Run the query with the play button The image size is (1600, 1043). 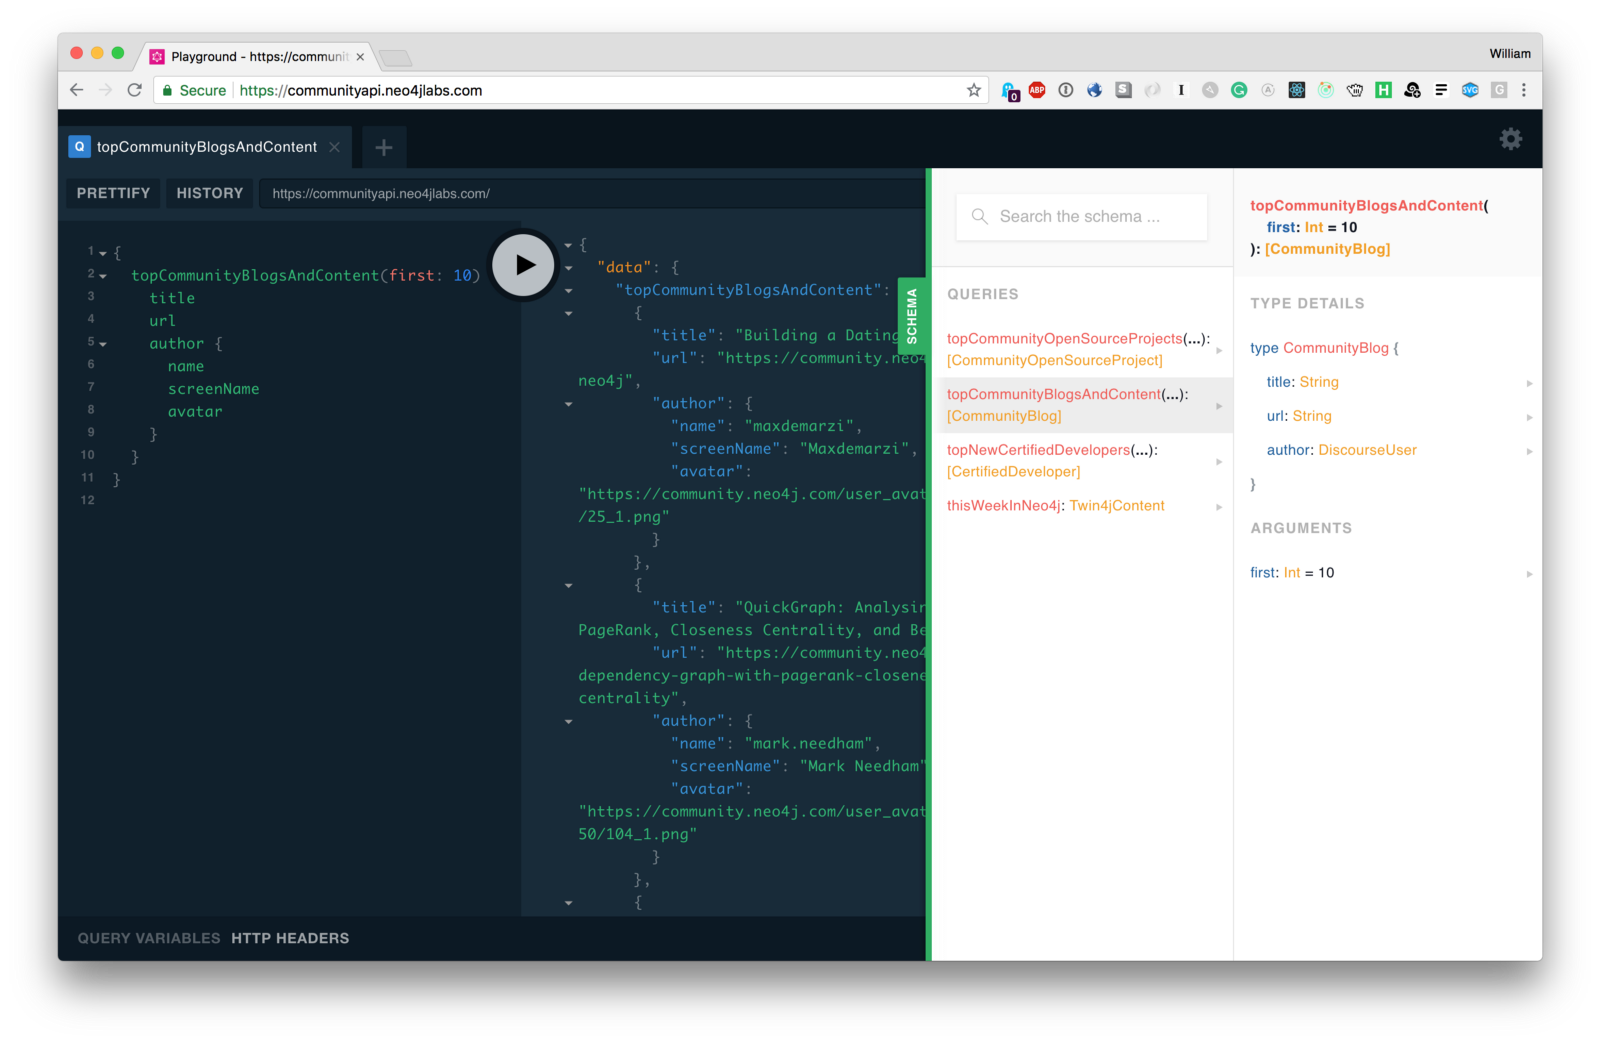[523, 265]
